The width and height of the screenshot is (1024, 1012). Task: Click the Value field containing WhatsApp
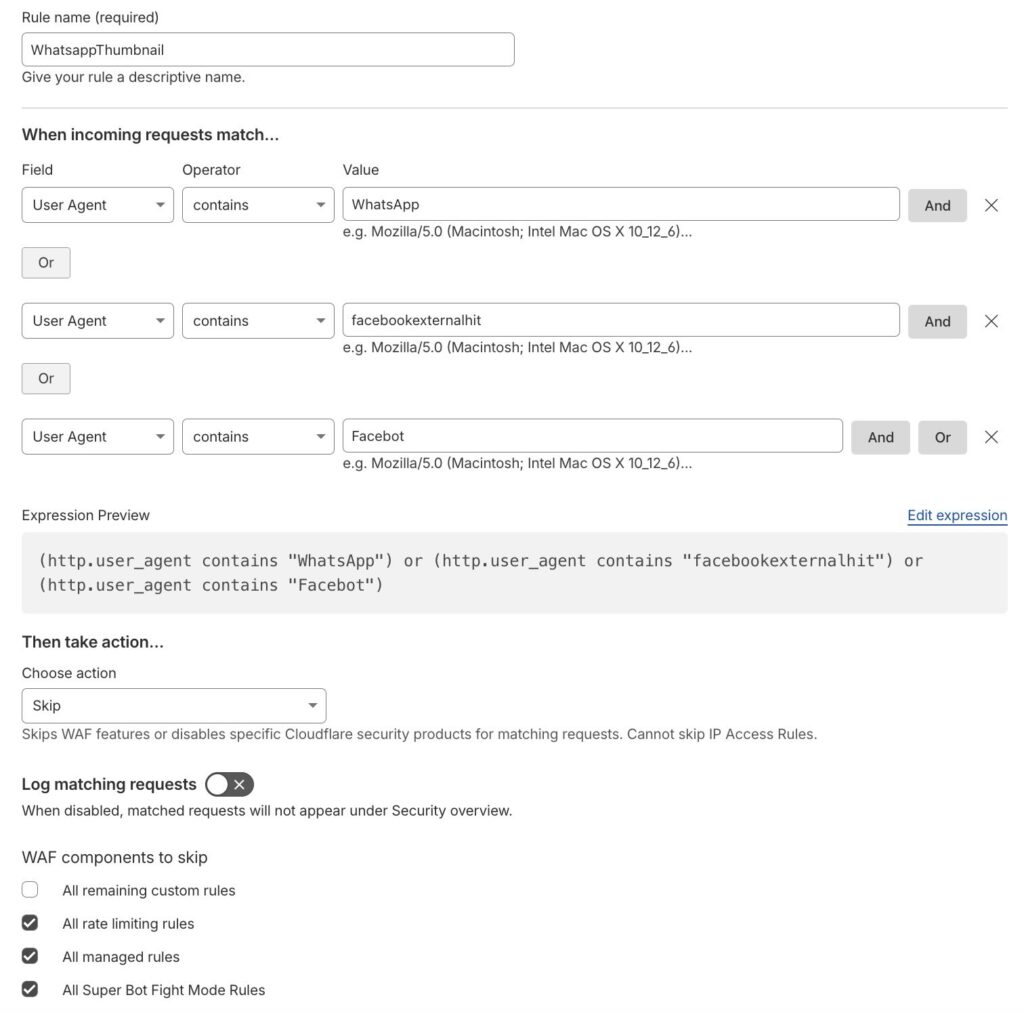(x=620, y=204)
